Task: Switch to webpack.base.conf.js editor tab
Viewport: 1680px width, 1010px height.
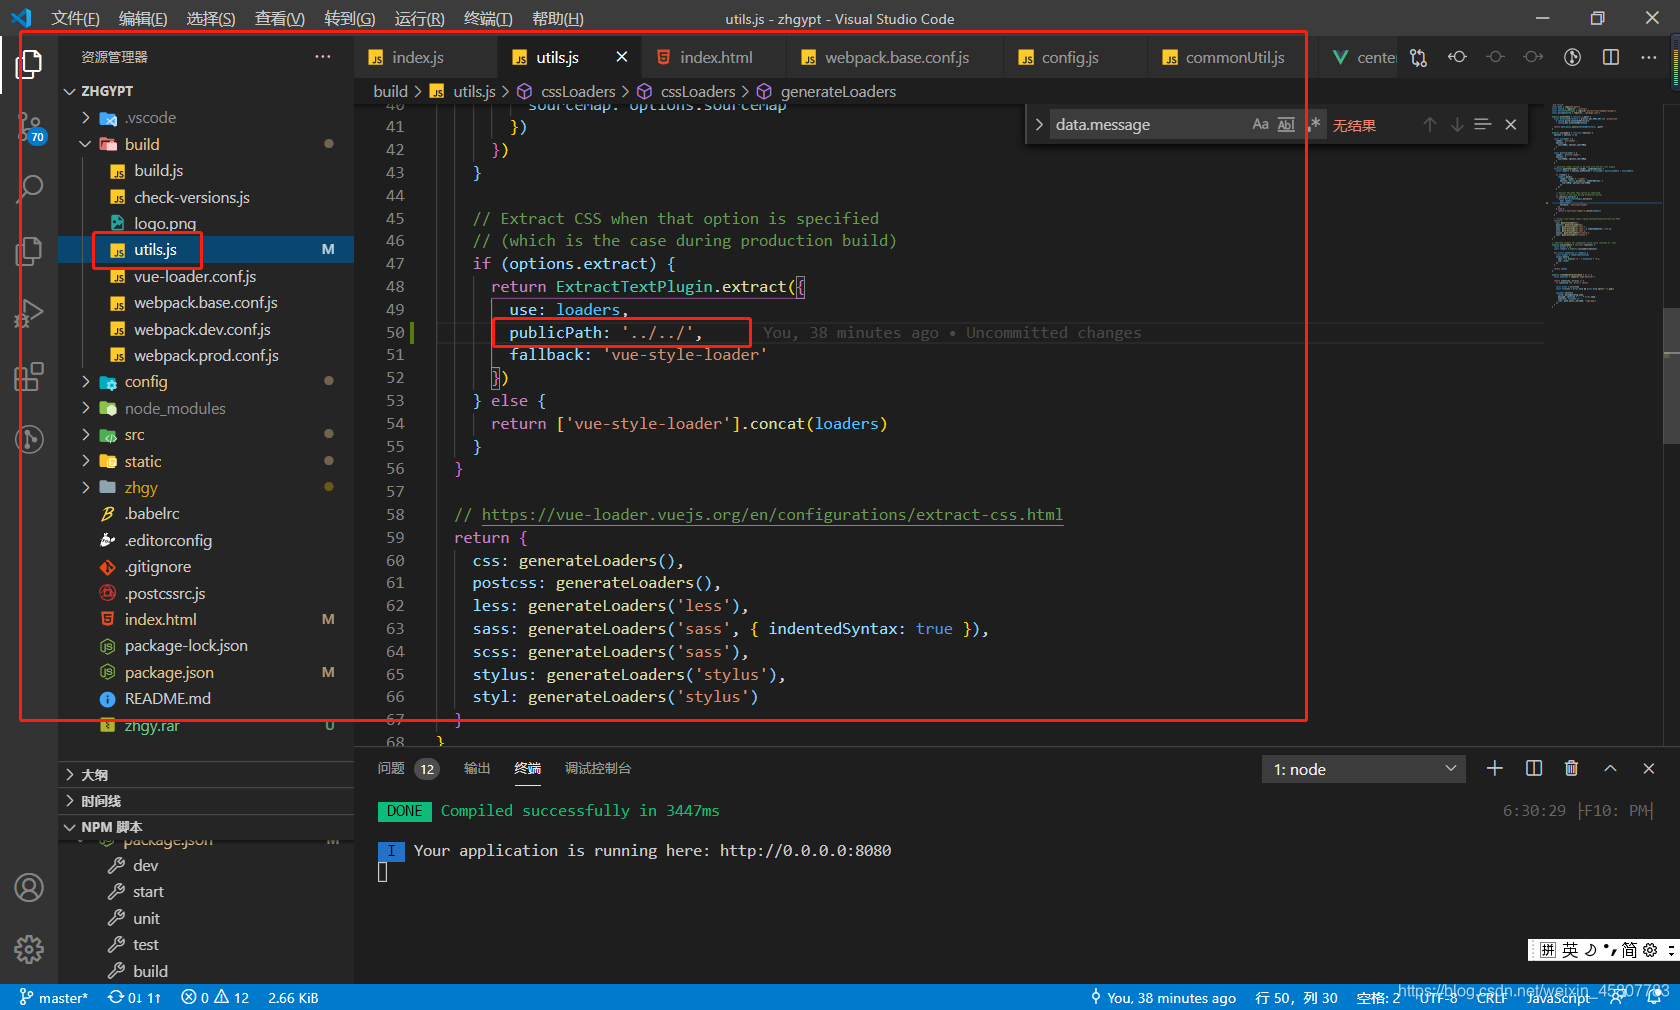Action: pos(897,57)
